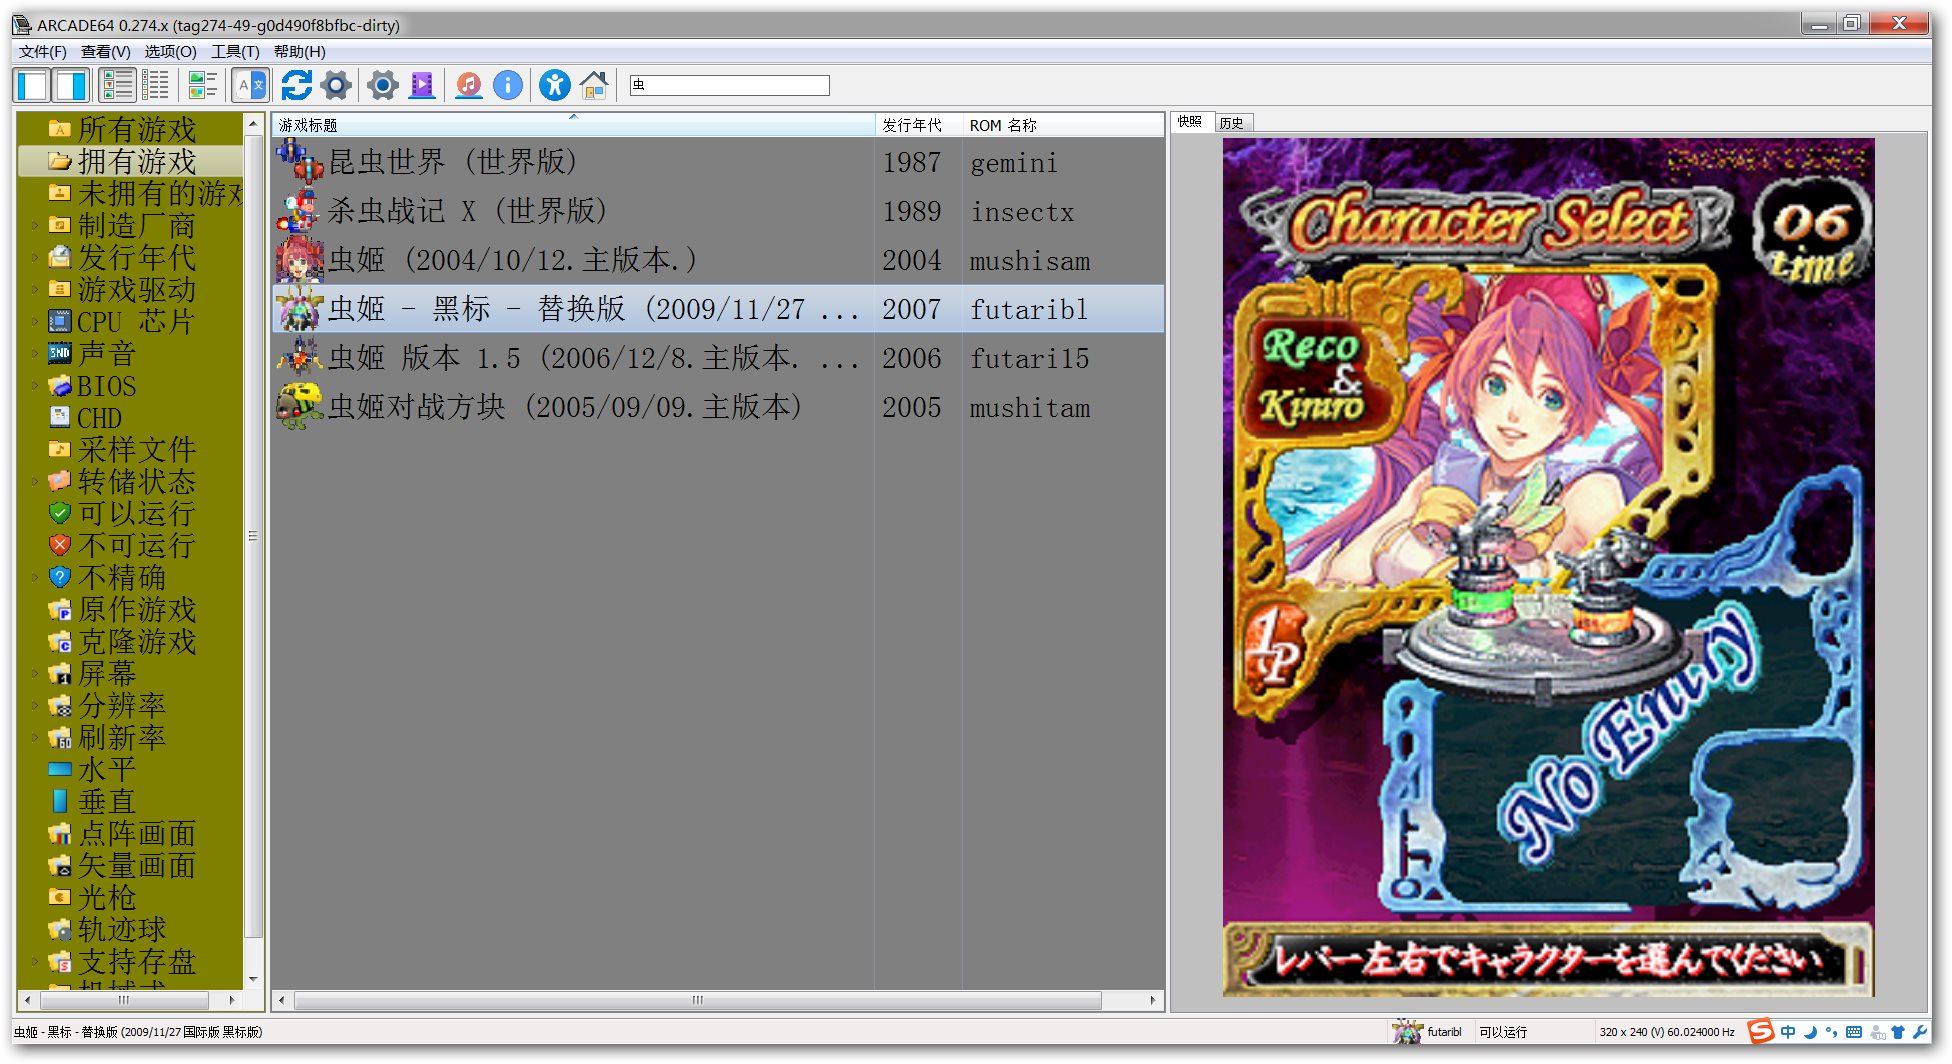Click the 克隆游戏 folder icon
Viewport: 1952px width, 1064px height.
click(60, 641)
